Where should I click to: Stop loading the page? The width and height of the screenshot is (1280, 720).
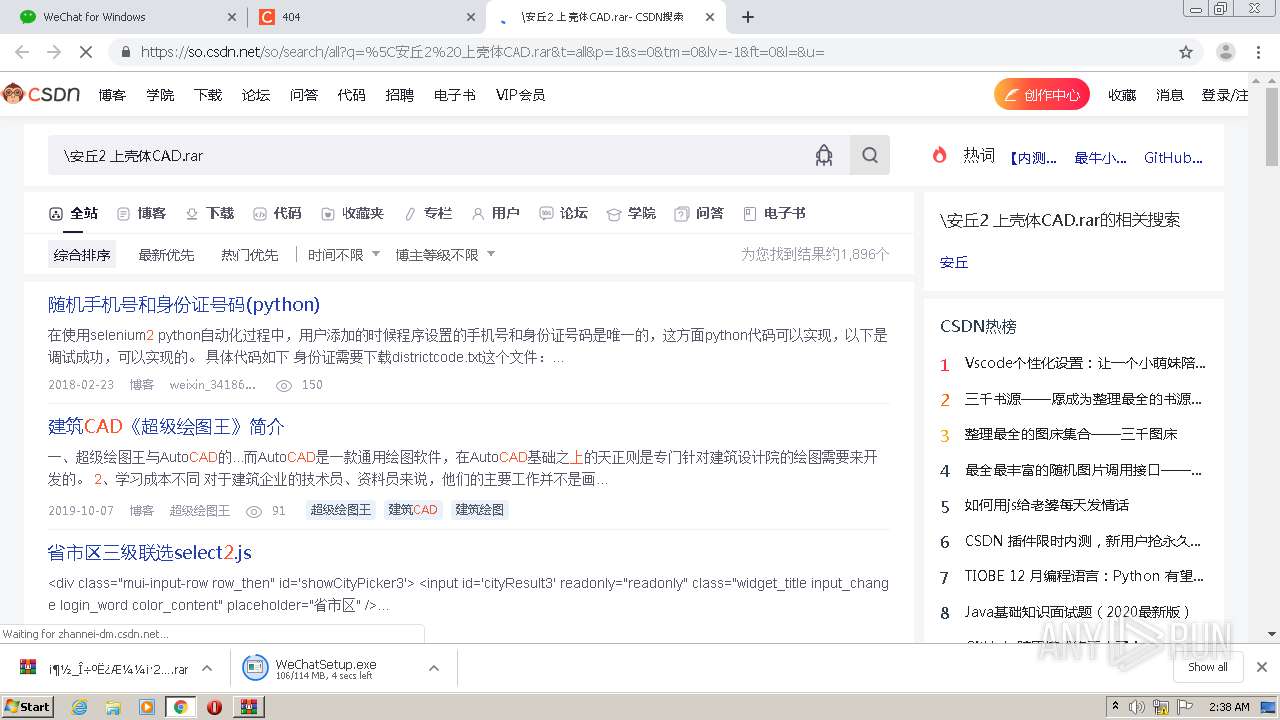point(85,52)
